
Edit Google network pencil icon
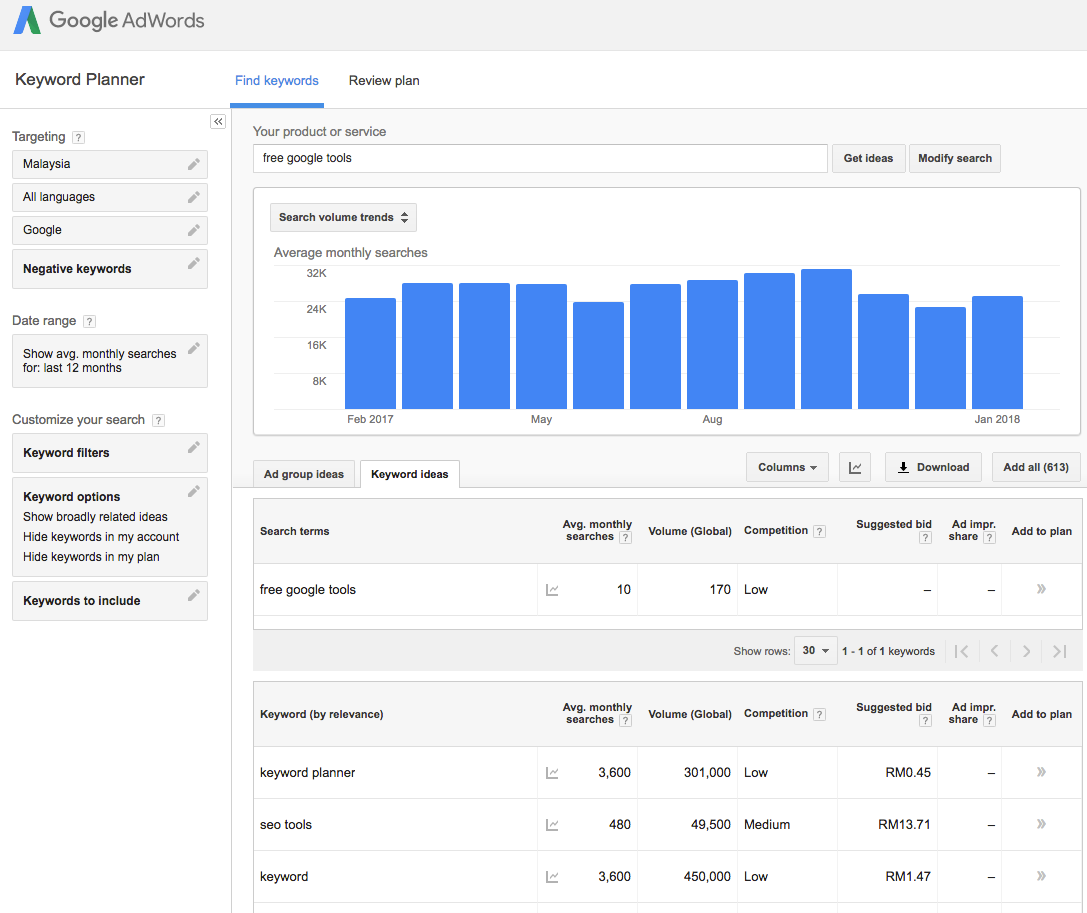[x=193, y=230]
